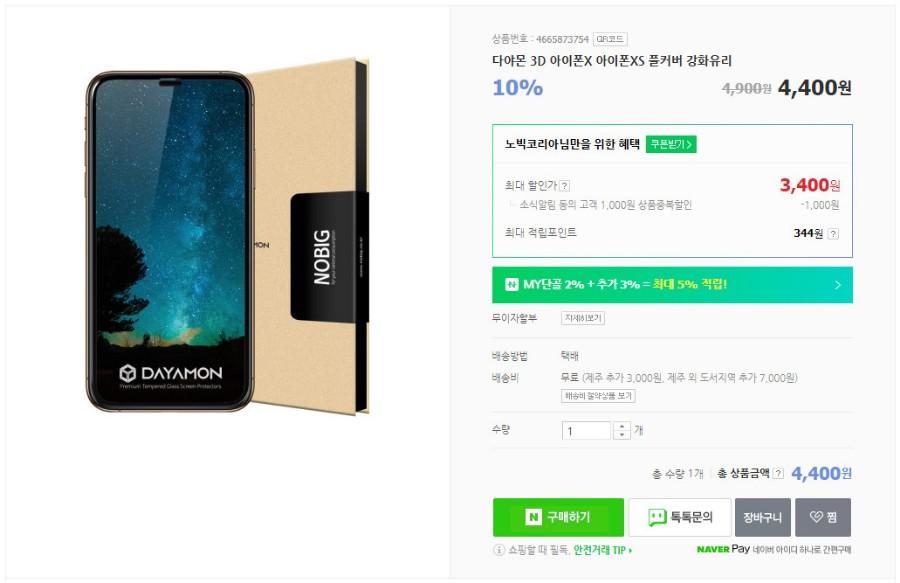Expand MY단골 banner with right chevron
Viewport: 900px width, 583px height.
(837, 285)
